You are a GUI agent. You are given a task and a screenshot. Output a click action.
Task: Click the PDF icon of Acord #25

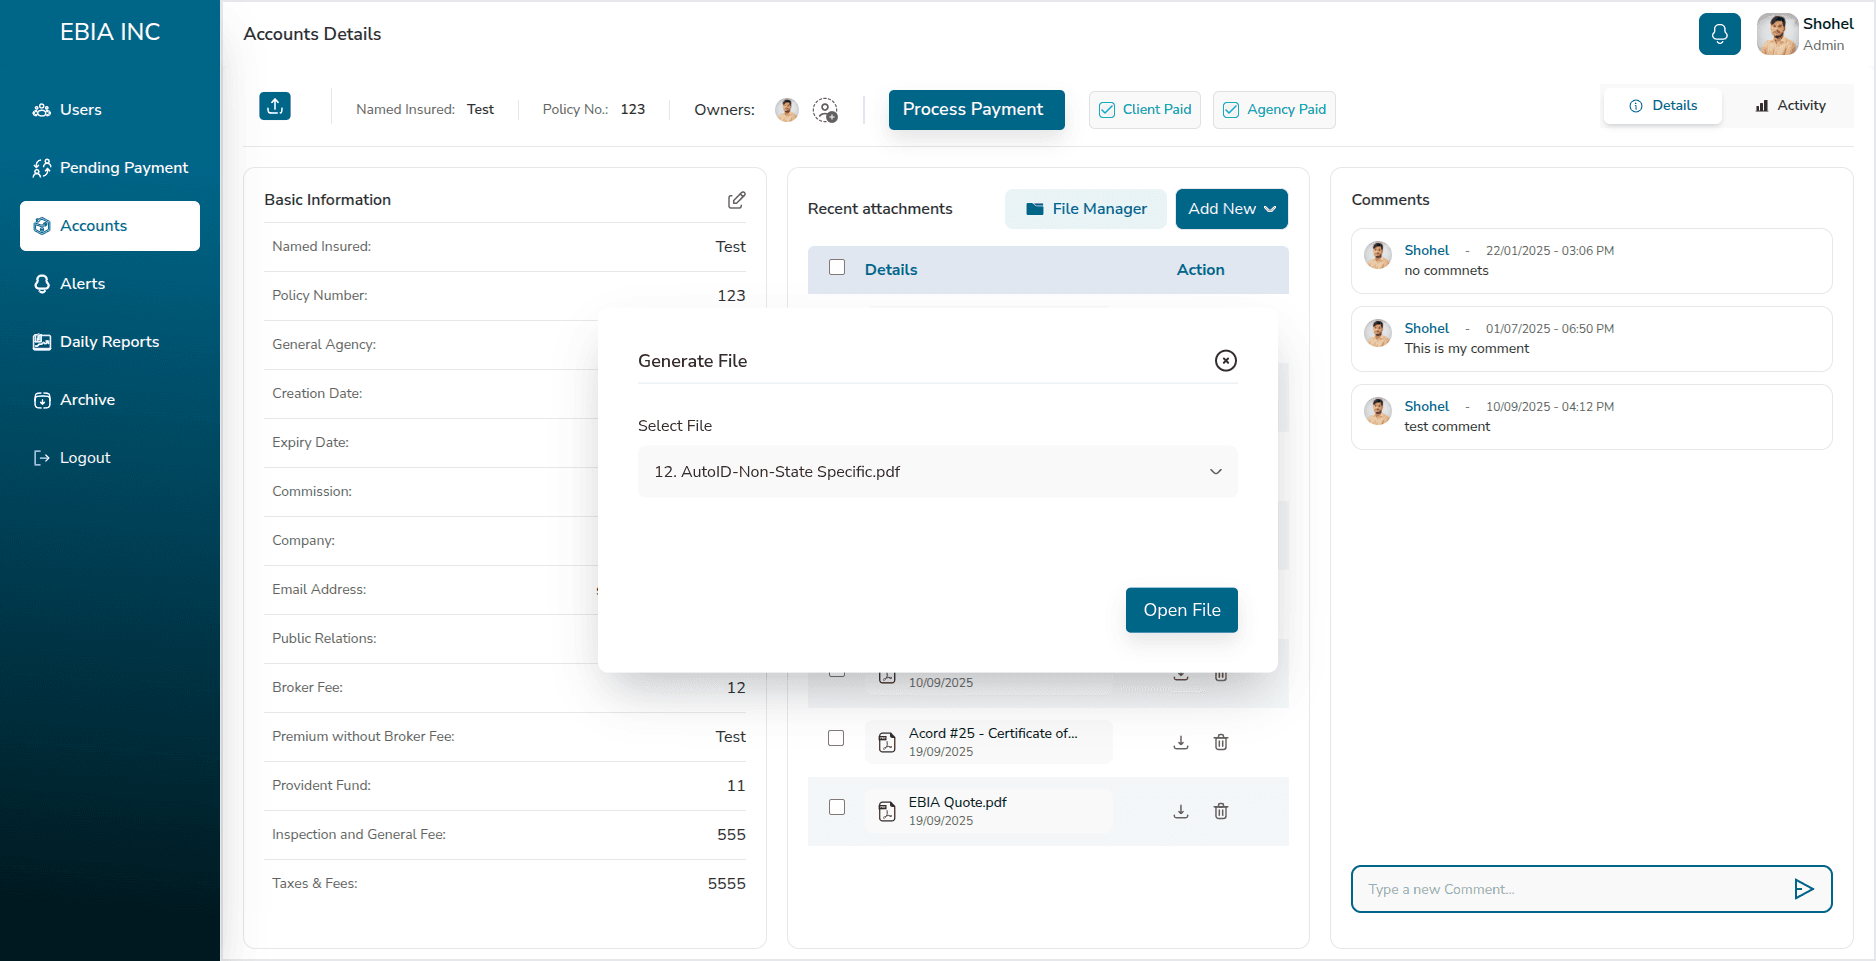click(887, 742)
